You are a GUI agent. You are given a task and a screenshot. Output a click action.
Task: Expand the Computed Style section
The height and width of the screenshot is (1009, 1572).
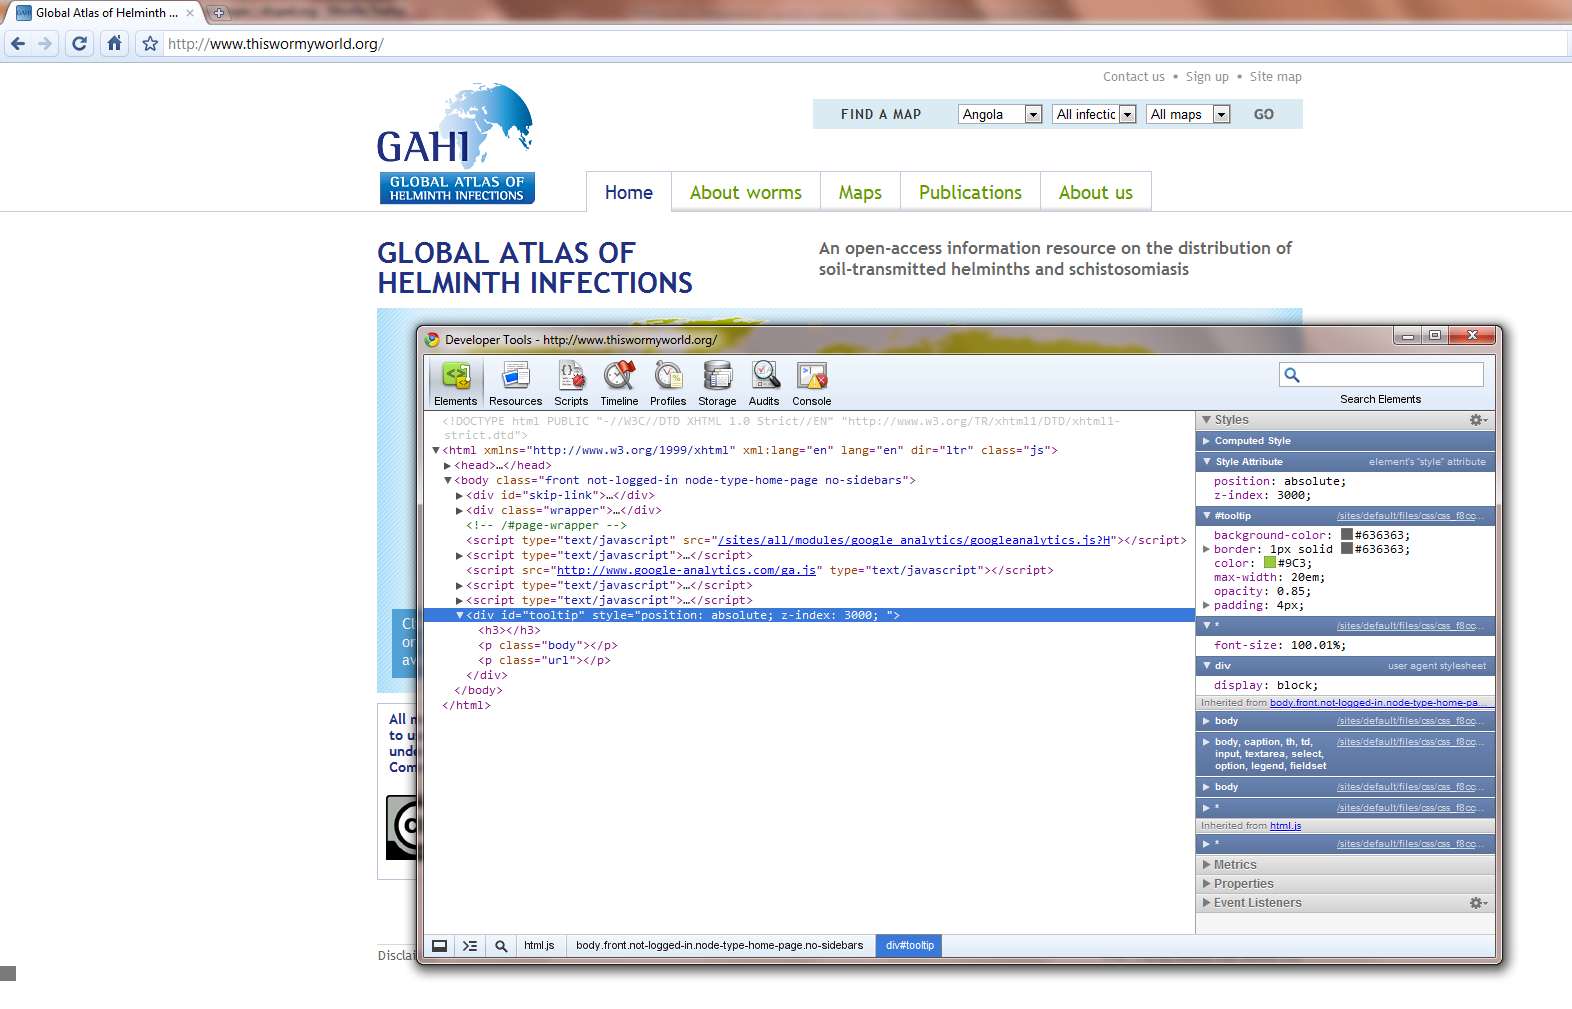[1207, 441]
